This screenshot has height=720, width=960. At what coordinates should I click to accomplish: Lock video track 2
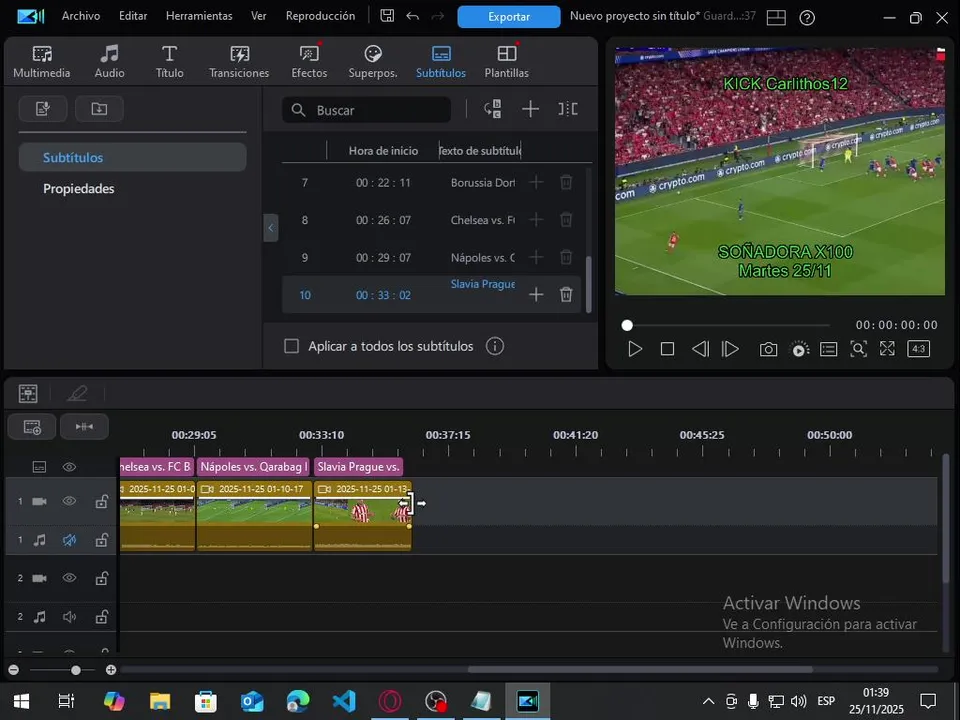click(102, 578)
